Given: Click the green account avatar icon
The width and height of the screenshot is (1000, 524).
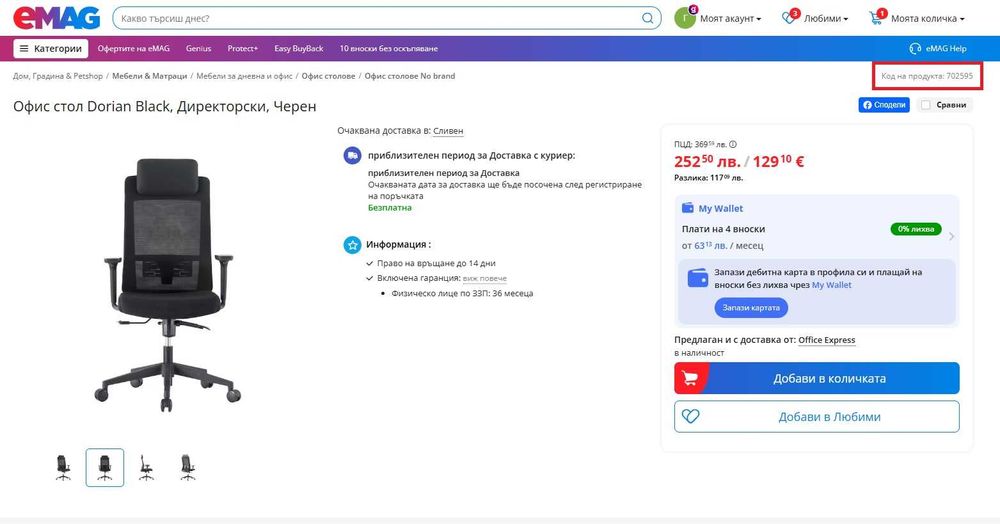Looking at the screenshot, I should click(685, 18).
